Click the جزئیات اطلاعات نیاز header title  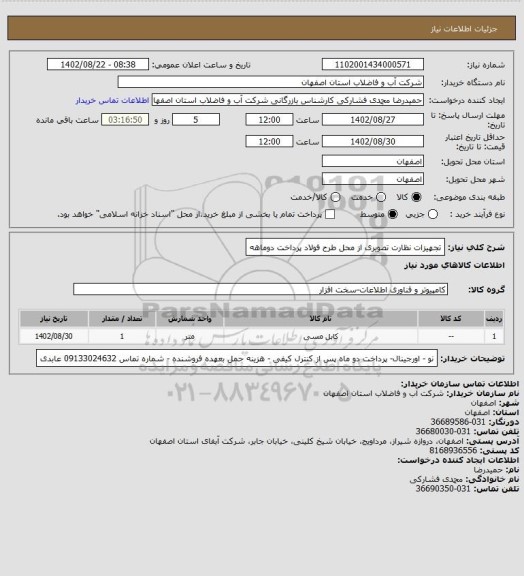[464, 28]
